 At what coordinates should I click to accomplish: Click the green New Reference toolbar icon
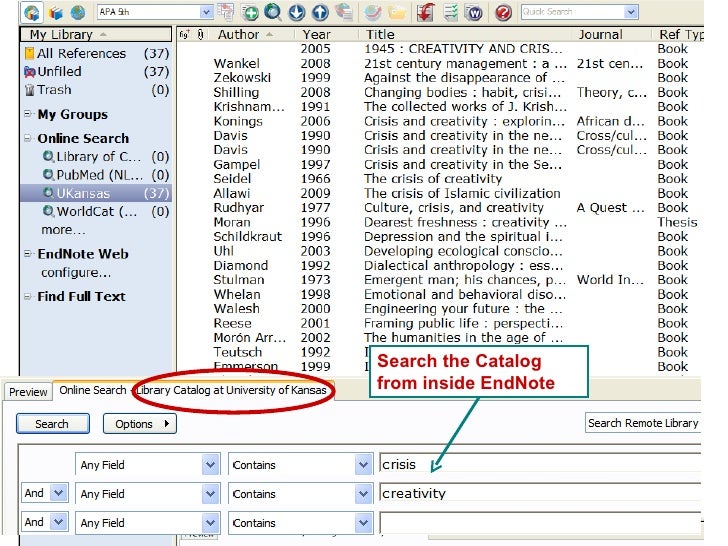(250, 13)
